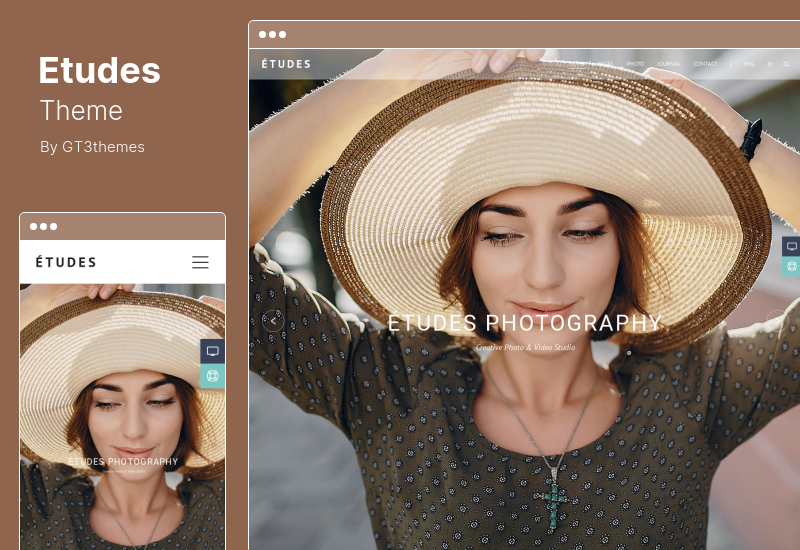Click the 'Etudes' title heading
Image resolution: width=800 pixels, height=550 pixels.
[99, 70]
